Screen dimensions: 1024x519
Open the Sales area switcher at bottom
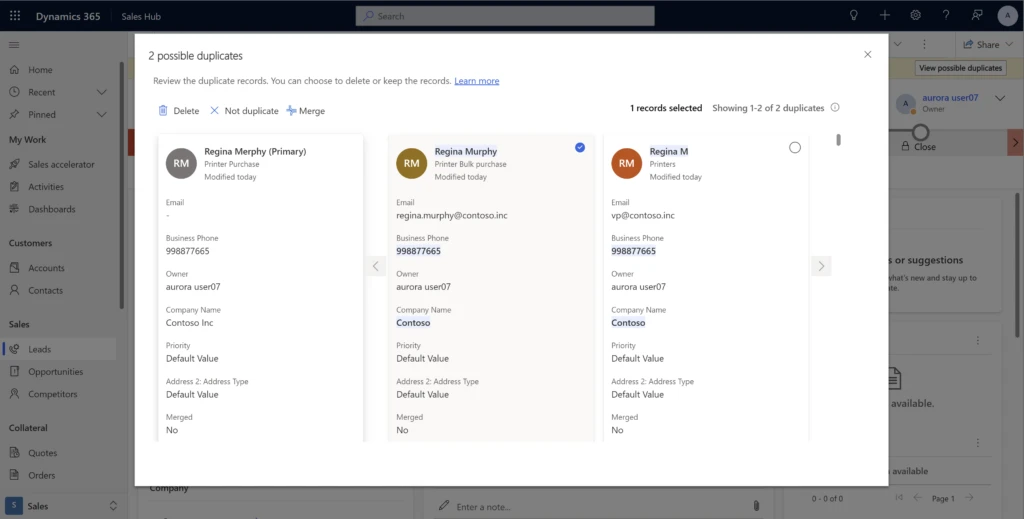[60, 506]
